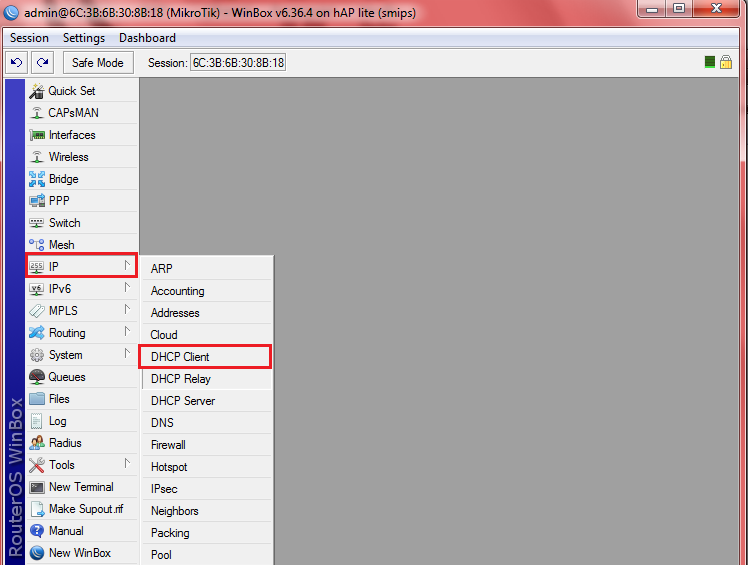Click the New WinBox globe icon
This screenshot has height=565, width=748.
[x=37, y=553]
